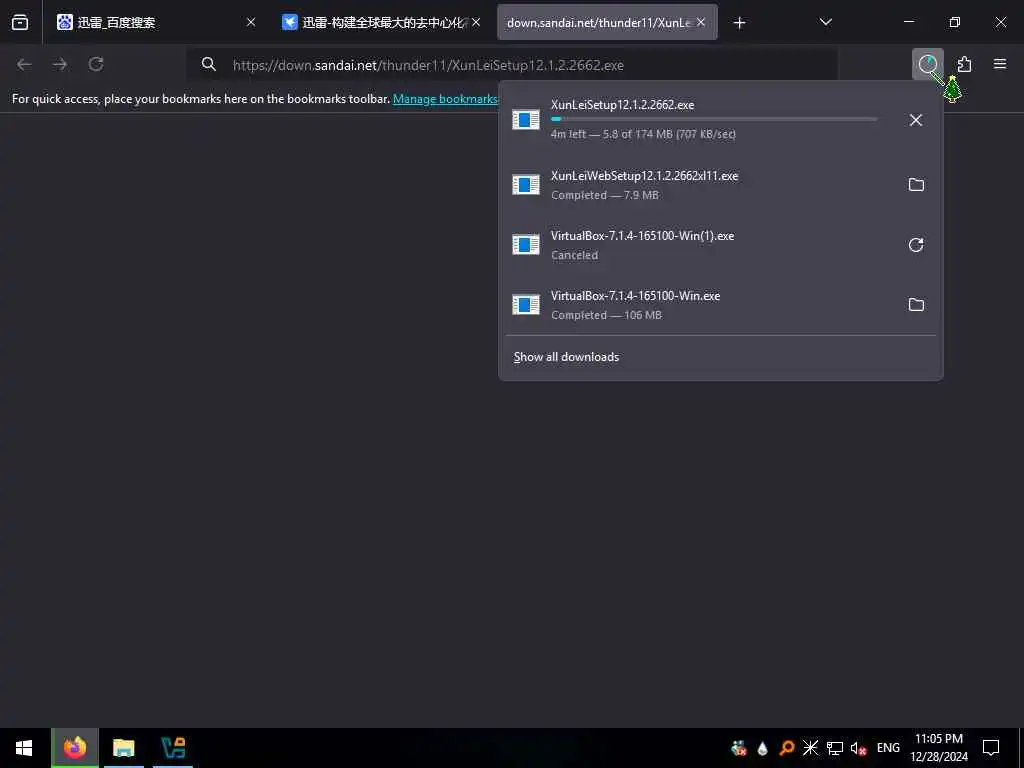
Task: Open File Explorer from the taskbar
Action: tap(123, 748)
